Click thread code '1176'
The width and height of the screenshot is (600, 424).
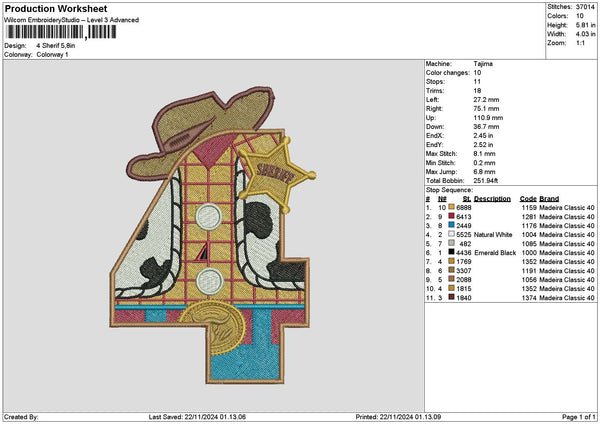(x=529, y=225)
